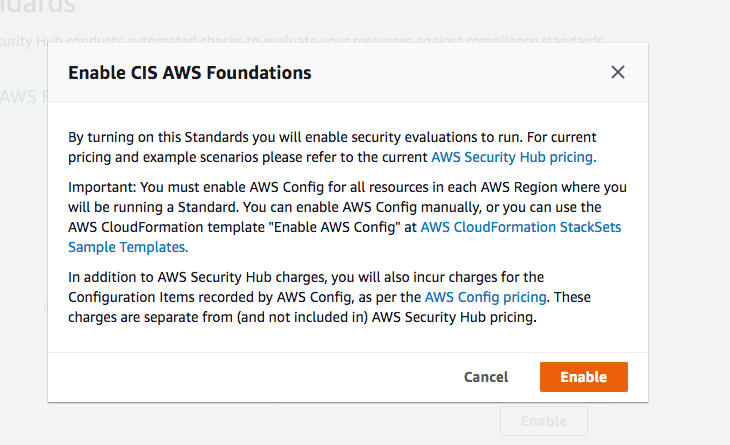The image size is (730, 445).
Task: Open AWS CloudFormation StackSets link
Action: 520,227
